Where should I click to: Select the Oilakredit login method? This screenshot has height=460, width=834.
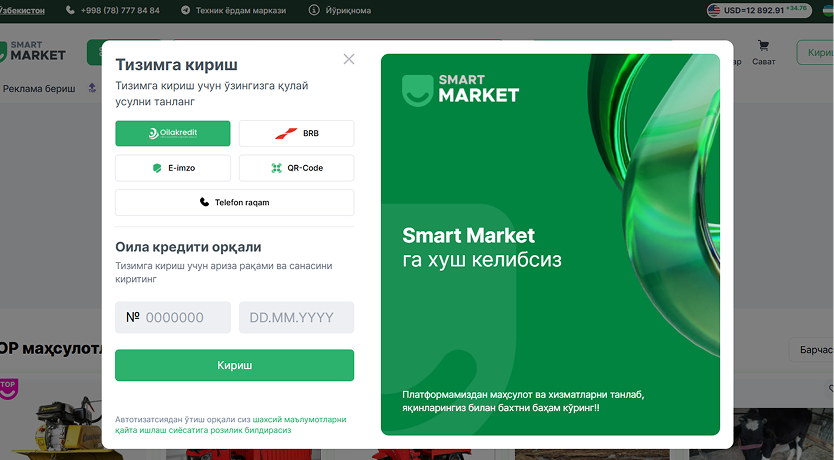[x=173, y=133]
